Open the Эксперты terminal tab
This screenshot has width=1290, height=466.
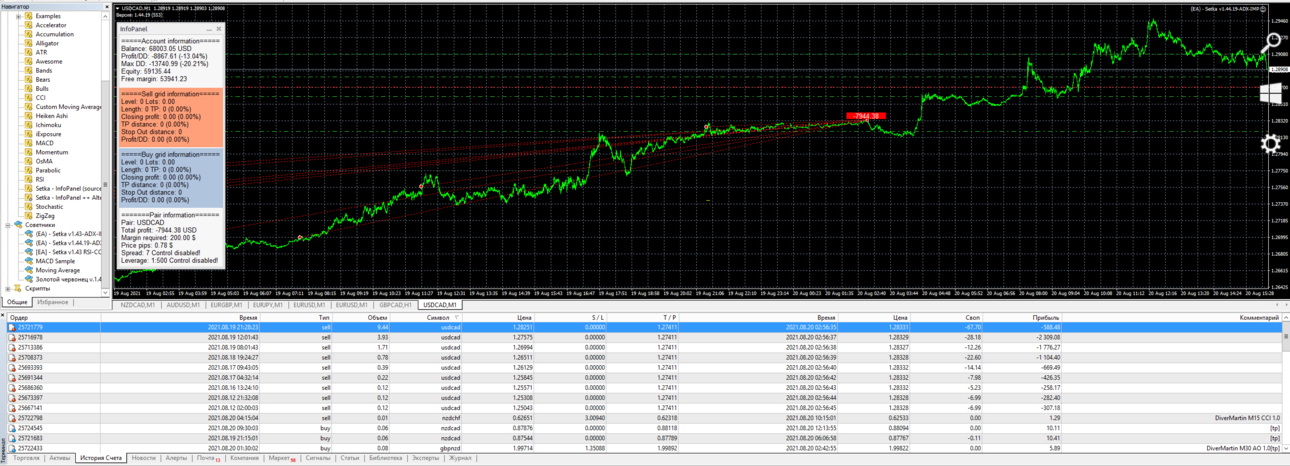click(x=425, y=458)
